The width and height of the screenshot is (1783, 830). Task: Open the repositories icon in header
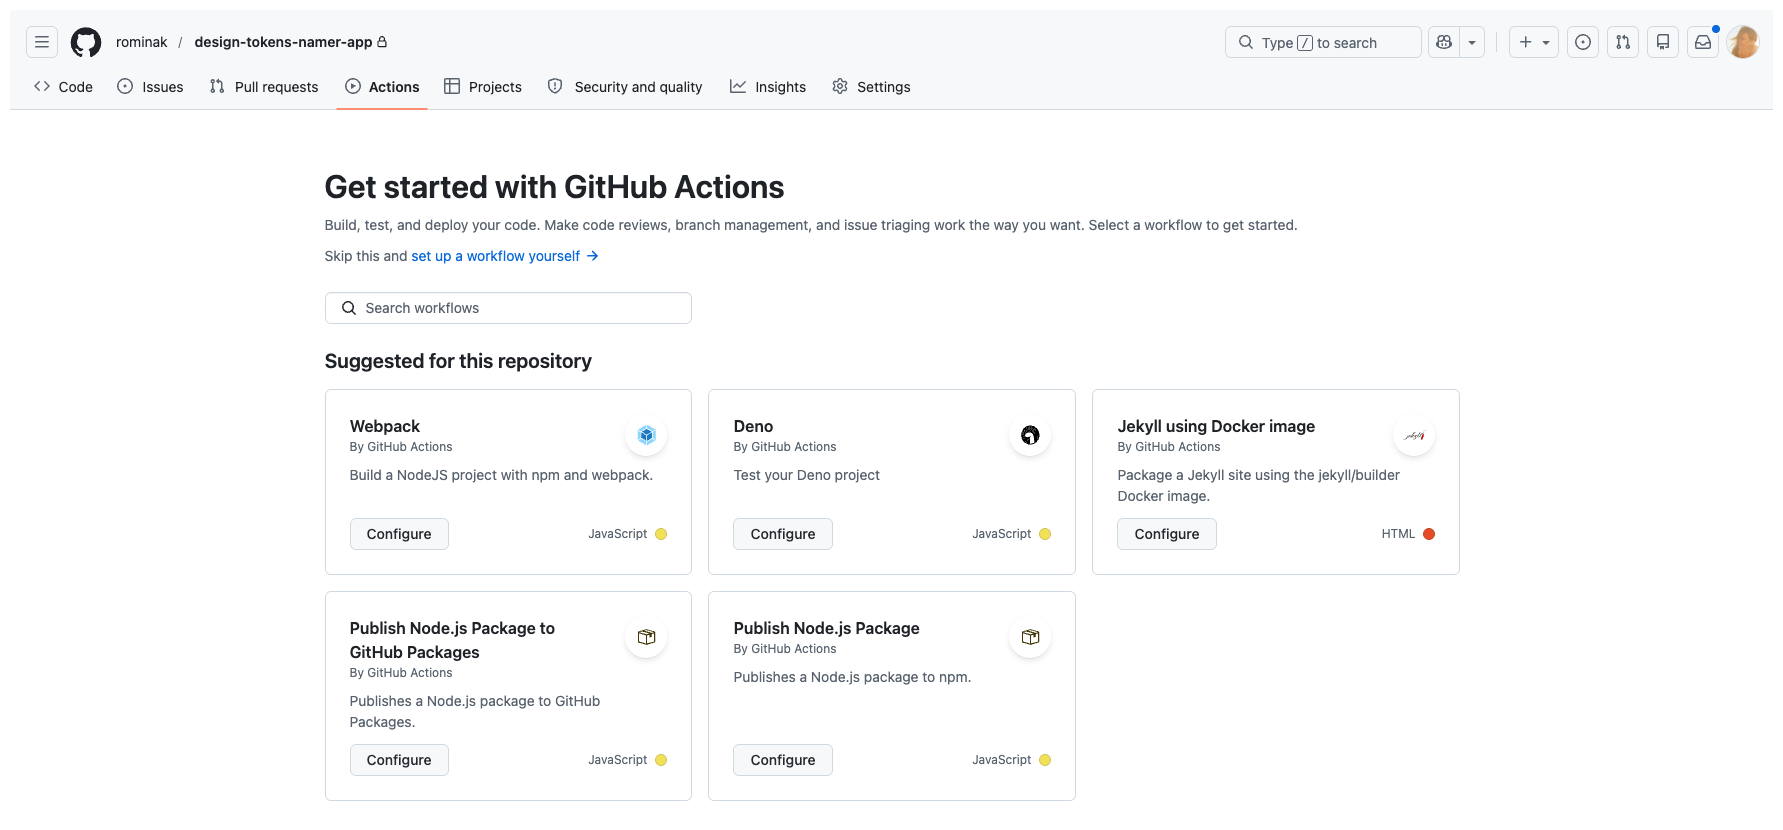[1663, 42]
